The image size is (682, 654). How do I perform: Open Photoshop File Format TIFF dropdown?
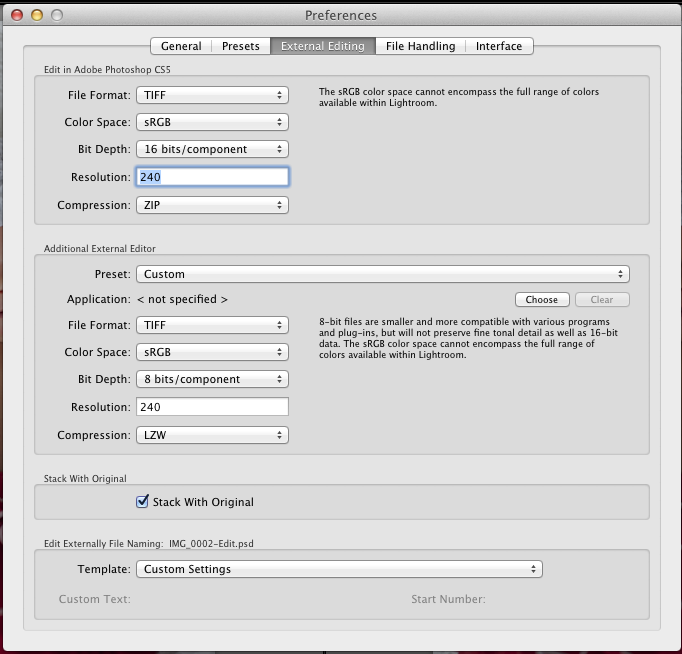click(x=211, y=95)
